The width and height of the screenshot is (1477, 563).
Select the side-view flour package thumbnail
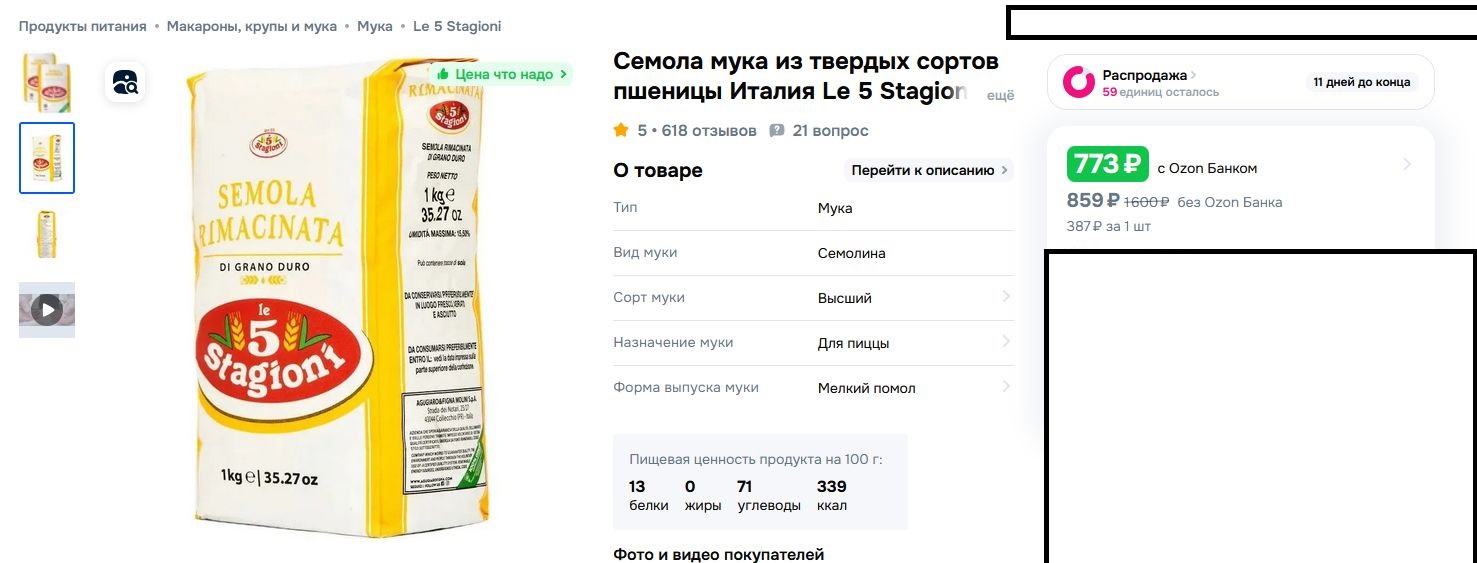click(47, 234)
